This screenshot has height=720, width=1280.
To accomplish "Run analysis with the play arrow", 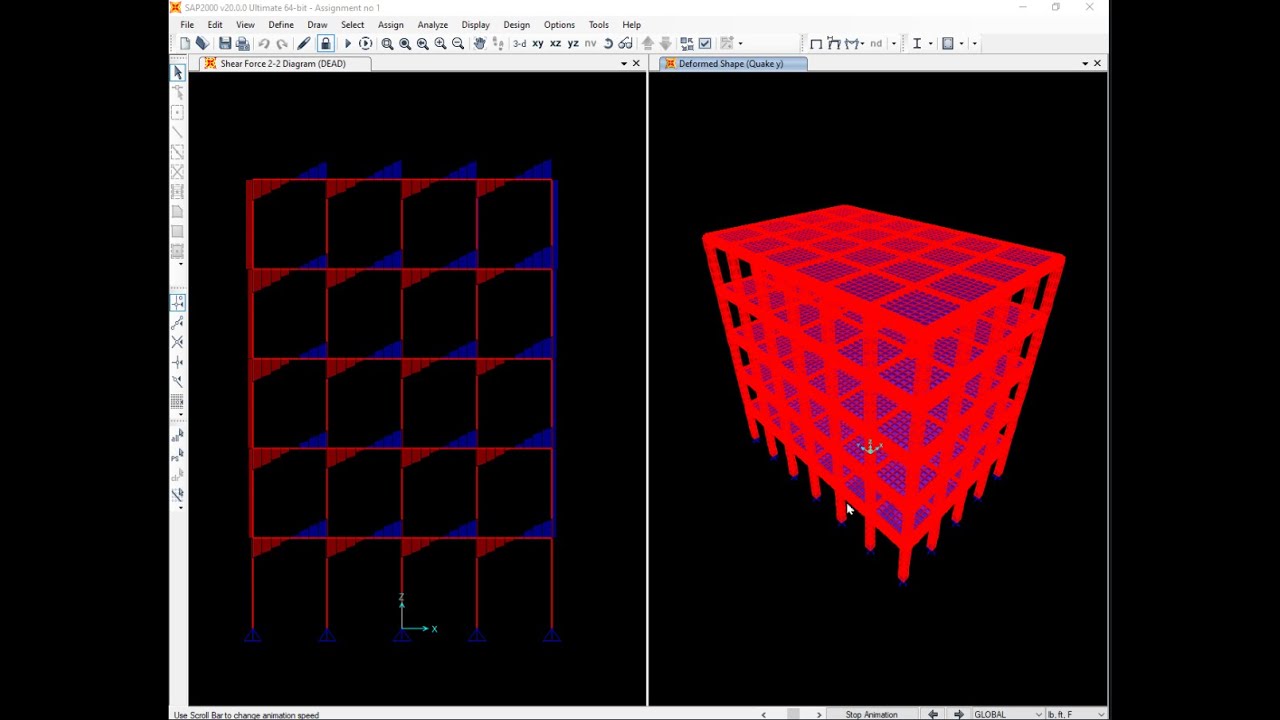I will point(347,43).
